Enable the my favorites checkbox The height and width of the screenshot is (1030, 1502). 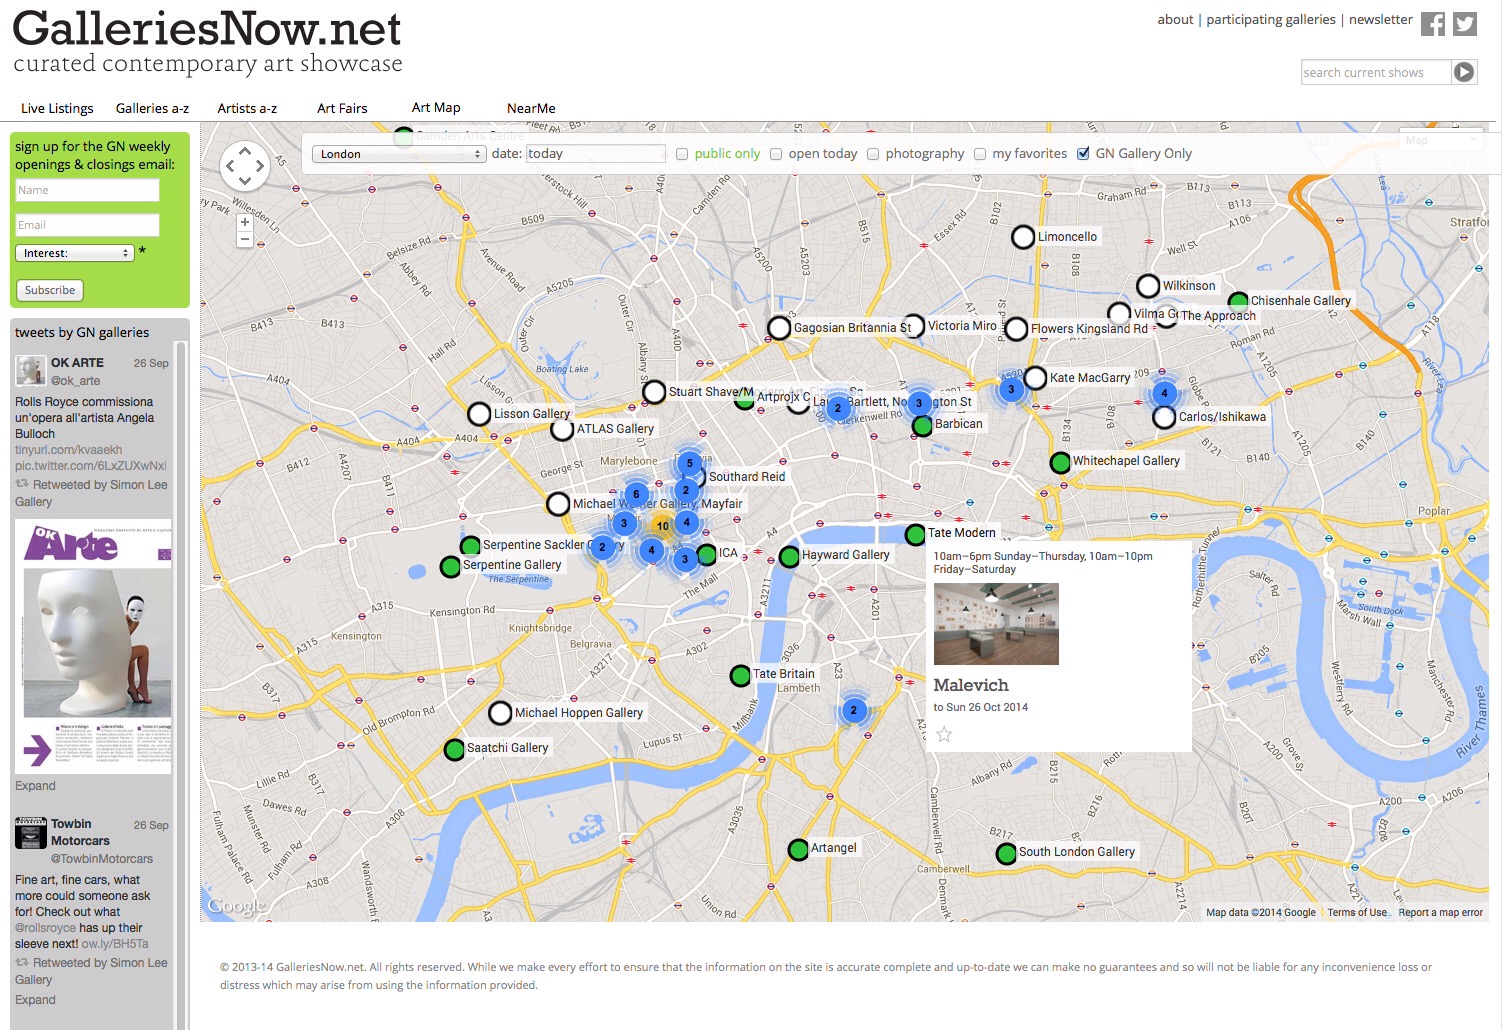(980, 154)
